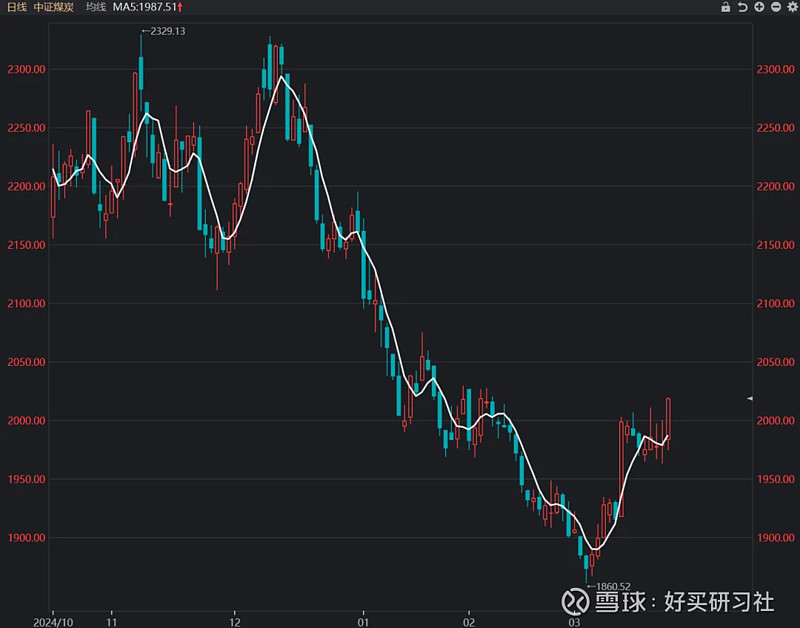Click 2300.00 on the left price axis

[x=27, y=69]
